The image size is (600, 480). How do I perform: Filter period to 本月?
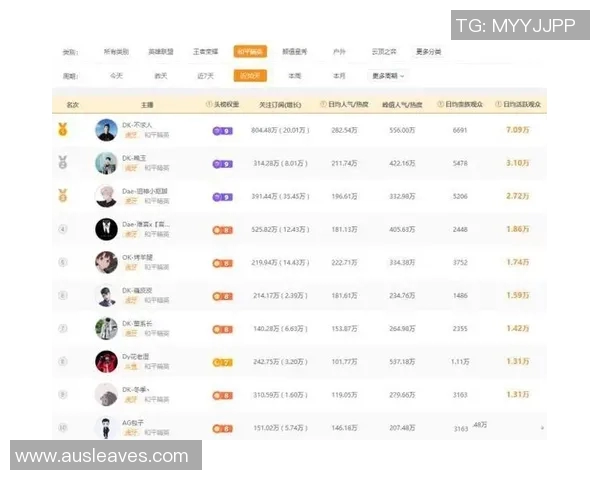coord(339,76)
